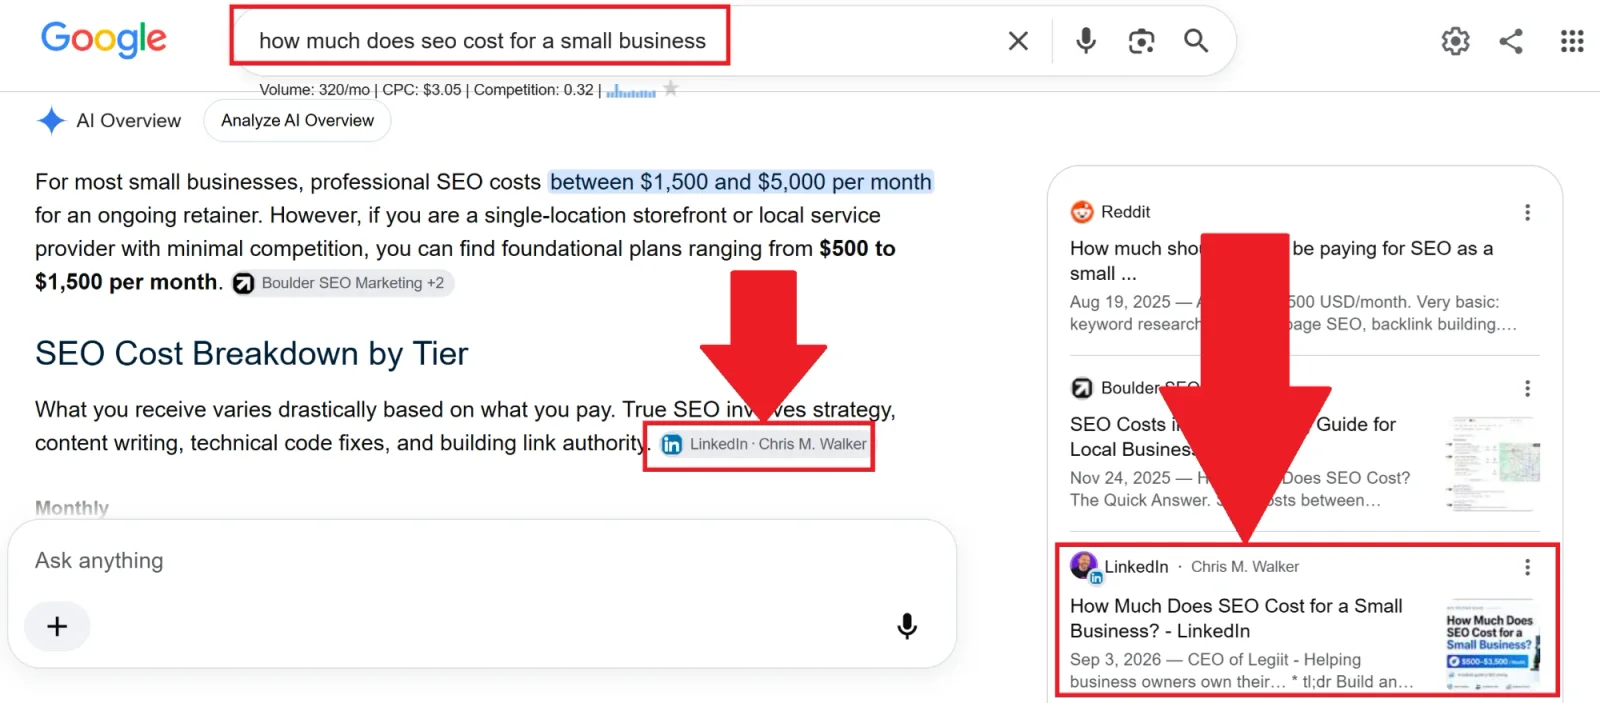Image resolution: width=1600 pixels, height=703 pixels.
Task: Open the Boulder SEO Marketing +2 source chip
Action: point(343,283)
